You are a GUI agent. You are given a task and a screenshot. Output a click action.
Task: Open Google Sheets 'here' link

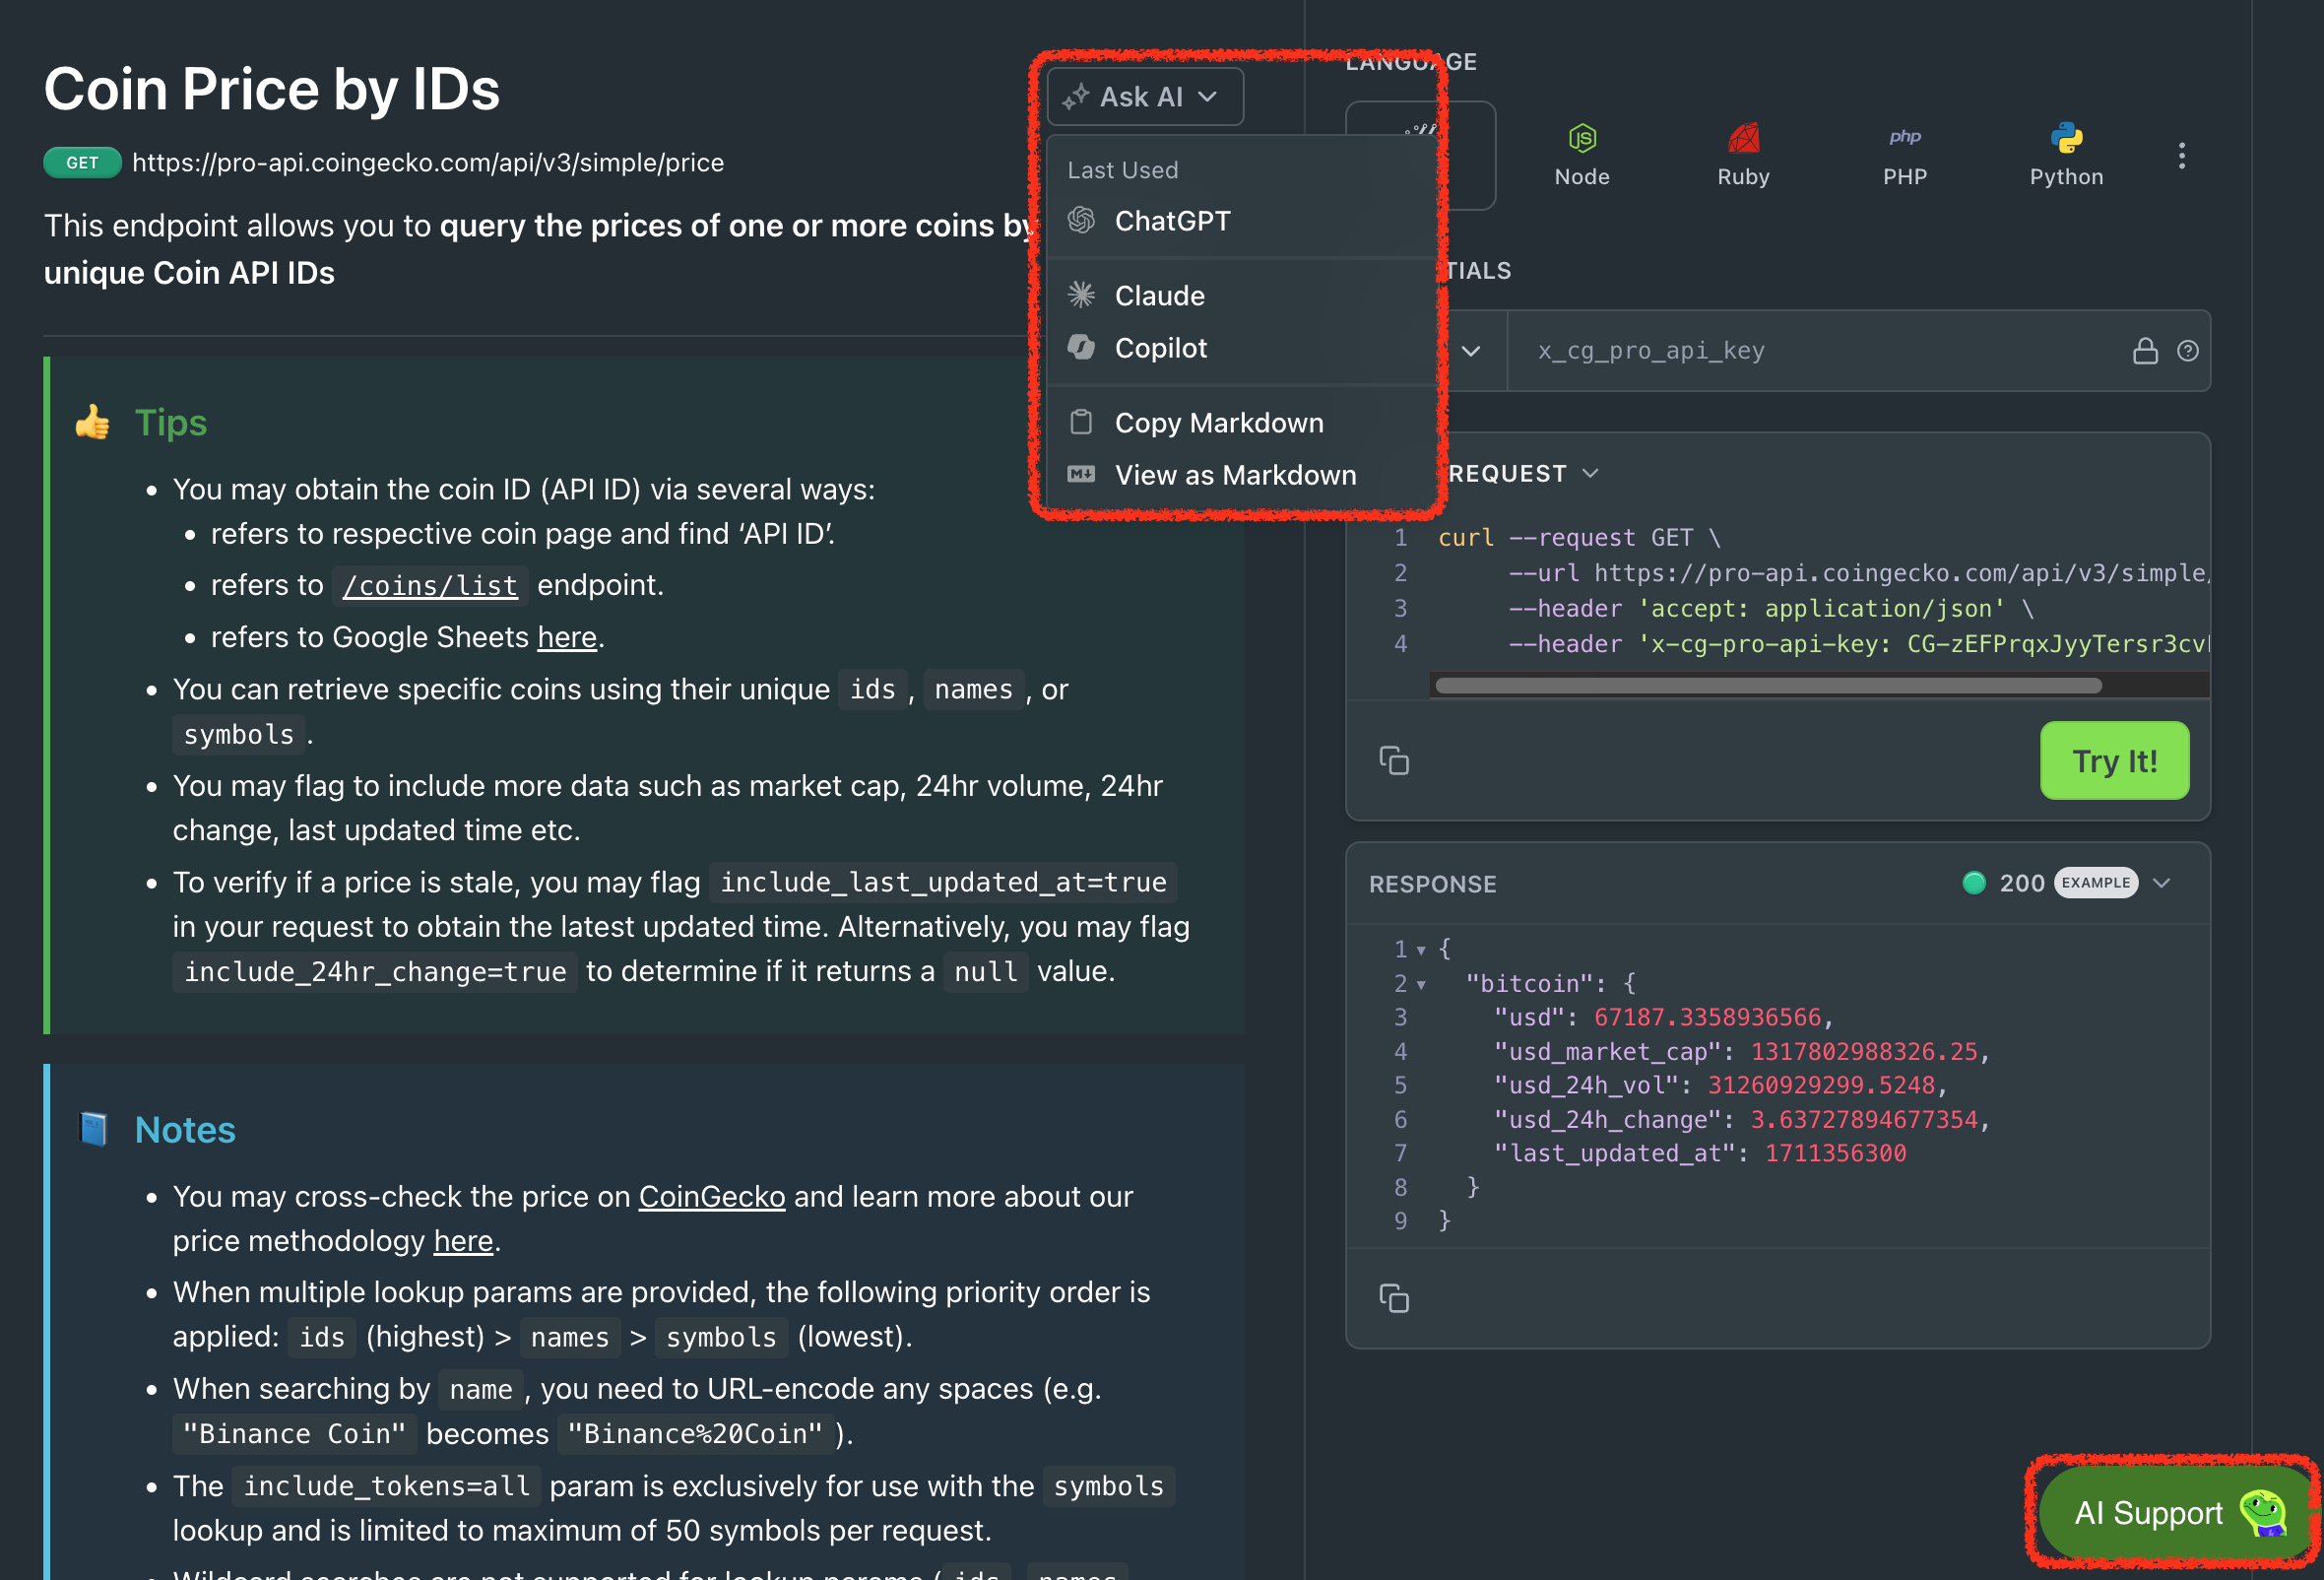tap(567, 637)
